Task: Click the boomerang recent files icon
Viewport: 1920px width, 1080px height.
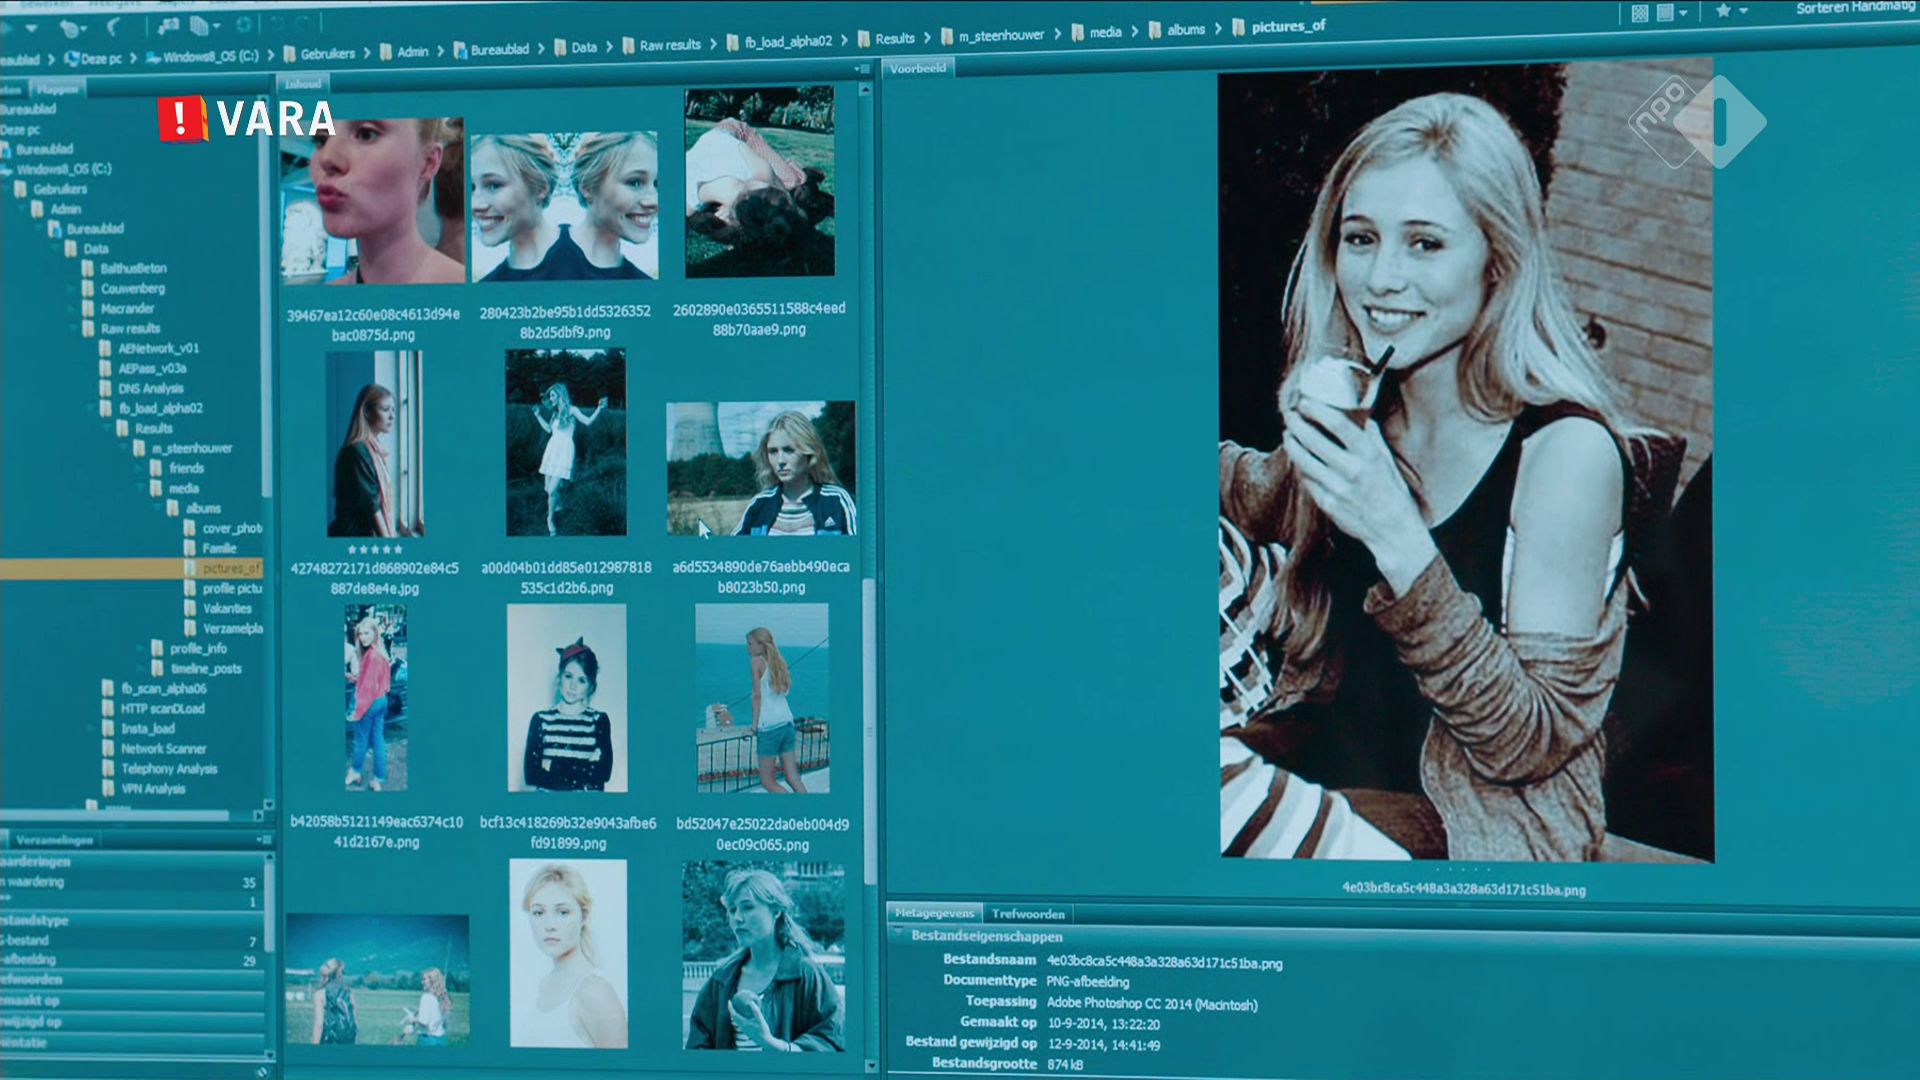Action: [x=113, y=27]
